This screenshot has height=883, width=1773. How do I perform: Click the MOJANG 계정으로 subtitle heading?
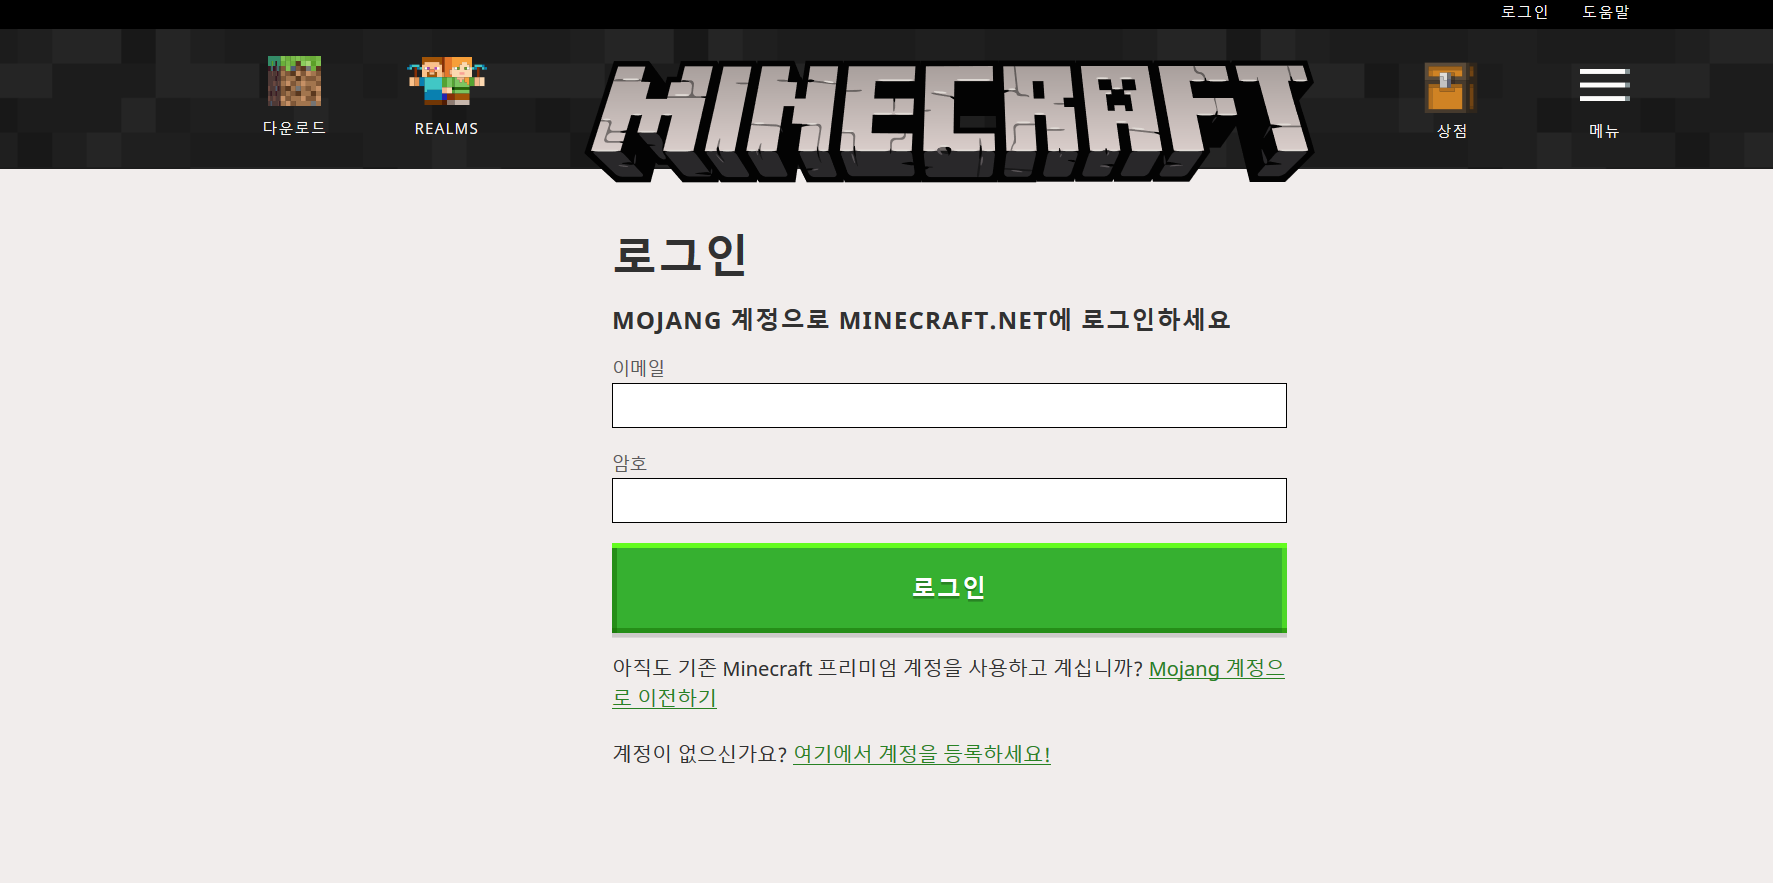[921, 320]
